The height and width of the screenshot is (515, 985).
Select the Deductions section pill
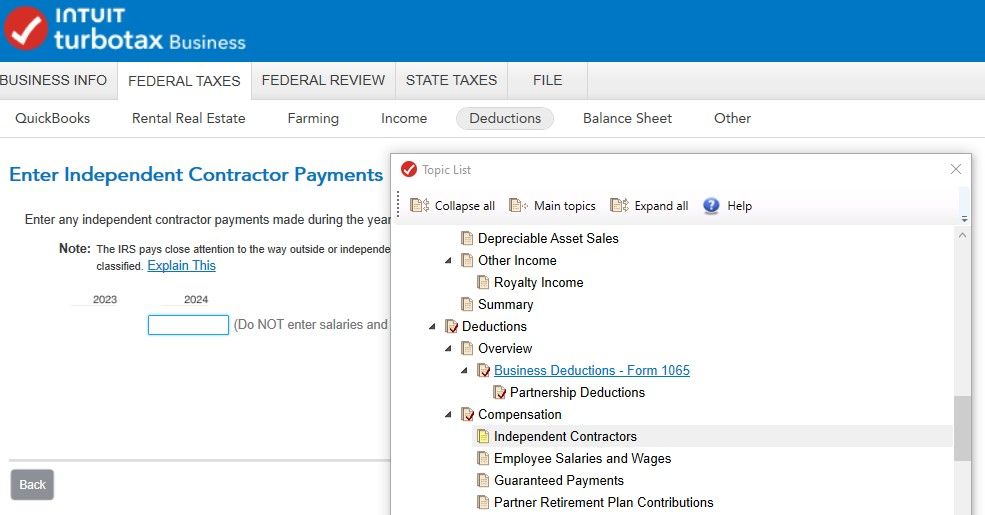click(x=505, y=118)
